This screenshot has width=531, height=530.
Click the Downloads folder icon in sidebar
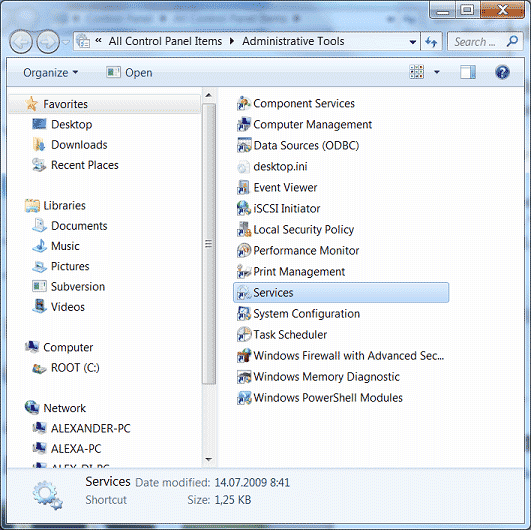coord(39,145)
